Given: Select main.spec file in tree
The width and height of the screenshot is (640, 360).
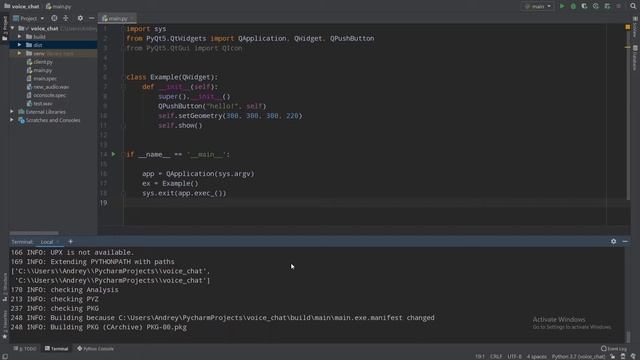Looking at the screenshot, I should coord(42,78).
